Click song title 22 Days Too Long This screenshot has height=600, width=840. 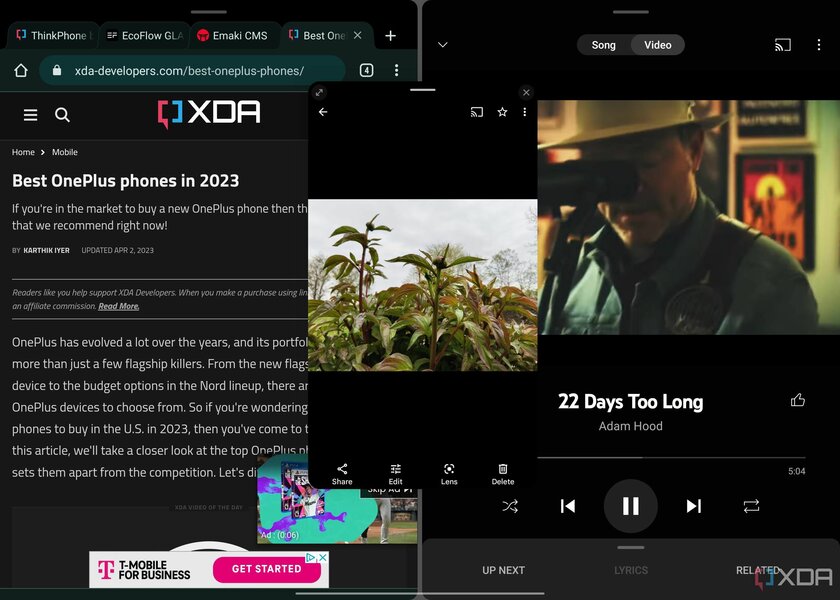coord(631,401)
